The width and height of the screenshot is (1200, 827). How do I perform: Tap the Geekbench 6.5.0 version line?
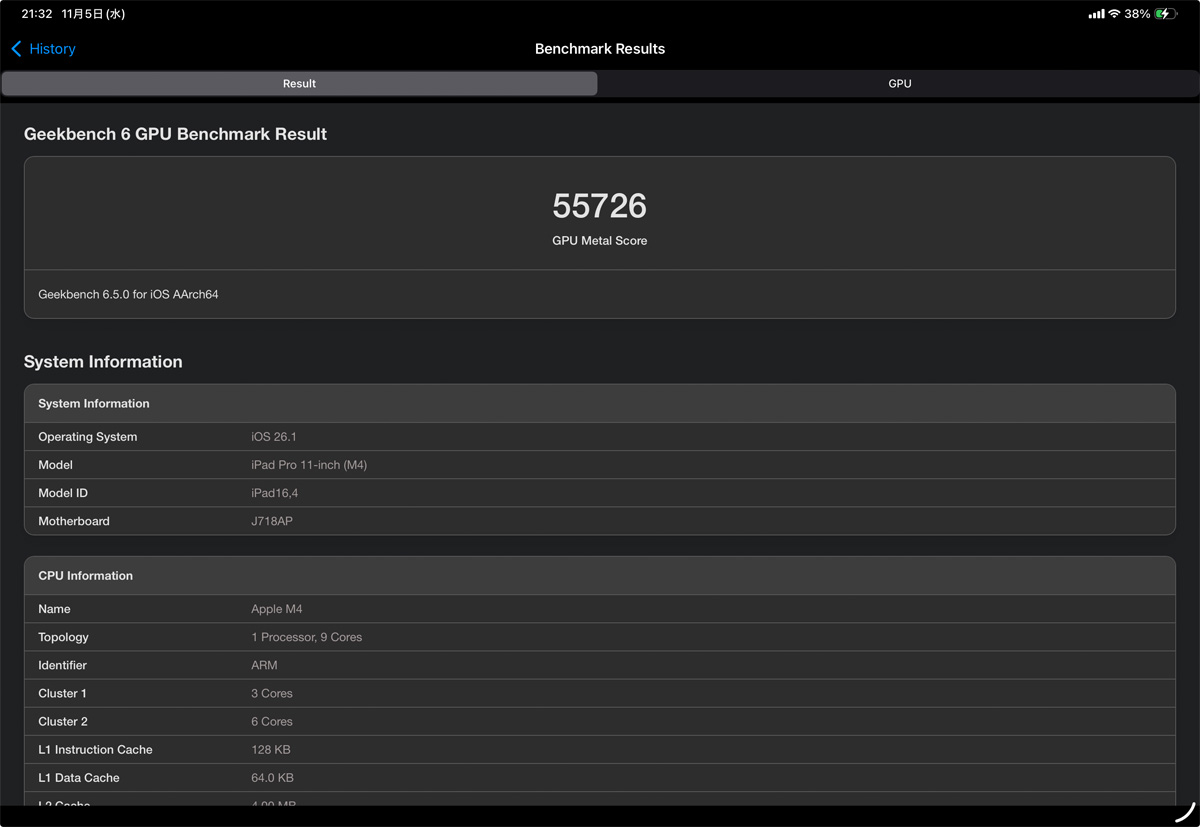click(128, 294)
